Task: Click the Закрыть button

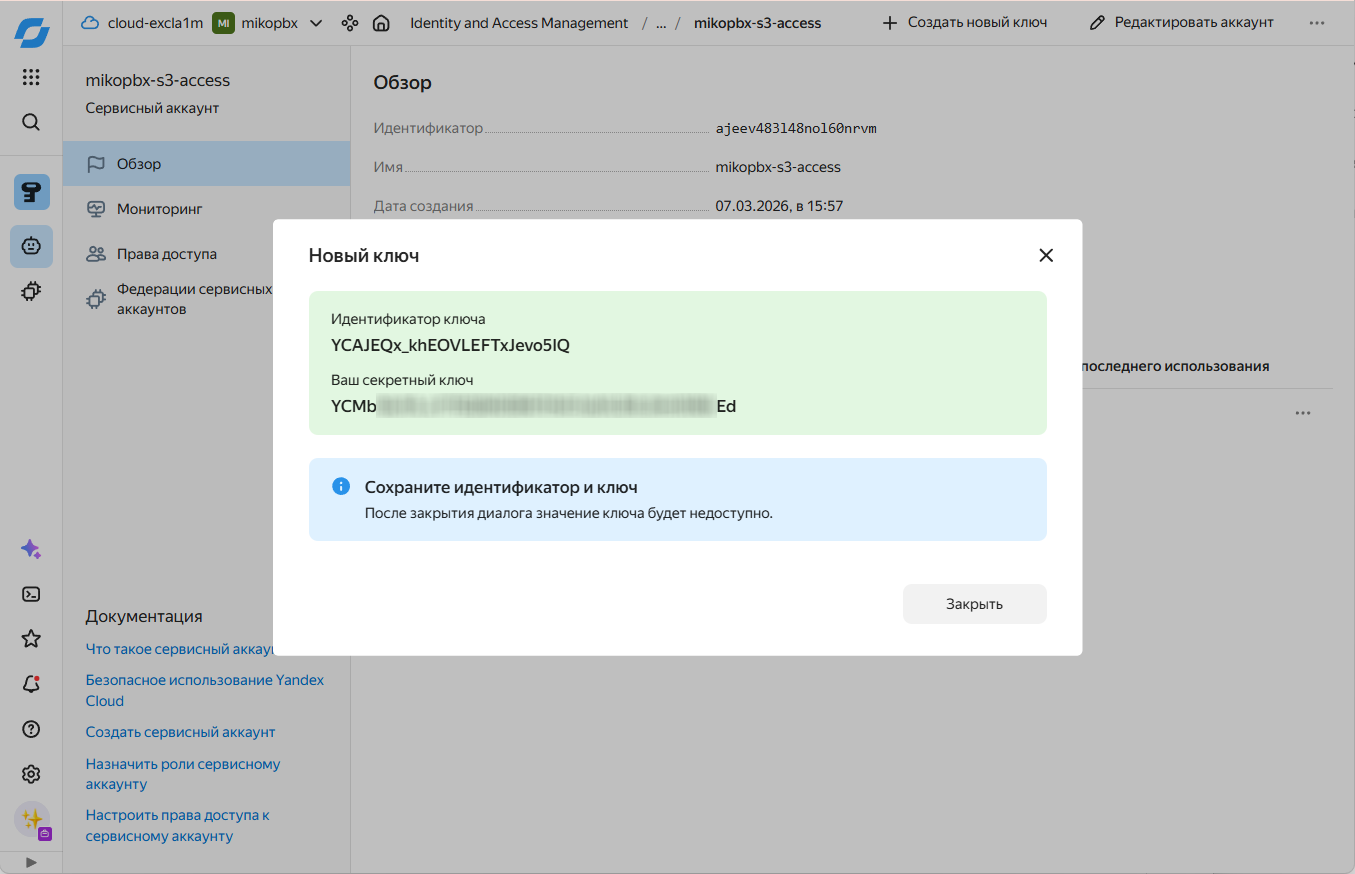Action: click(x=974, y=604)
